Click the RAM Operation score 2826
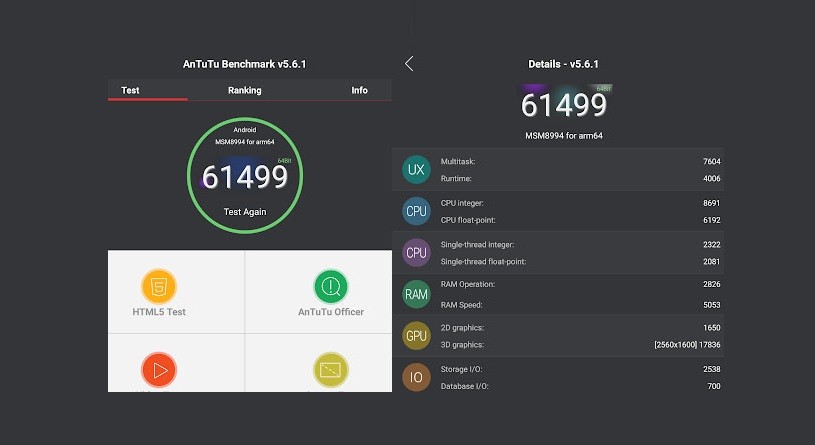This screenshot has width=815, height=445. 712,284
